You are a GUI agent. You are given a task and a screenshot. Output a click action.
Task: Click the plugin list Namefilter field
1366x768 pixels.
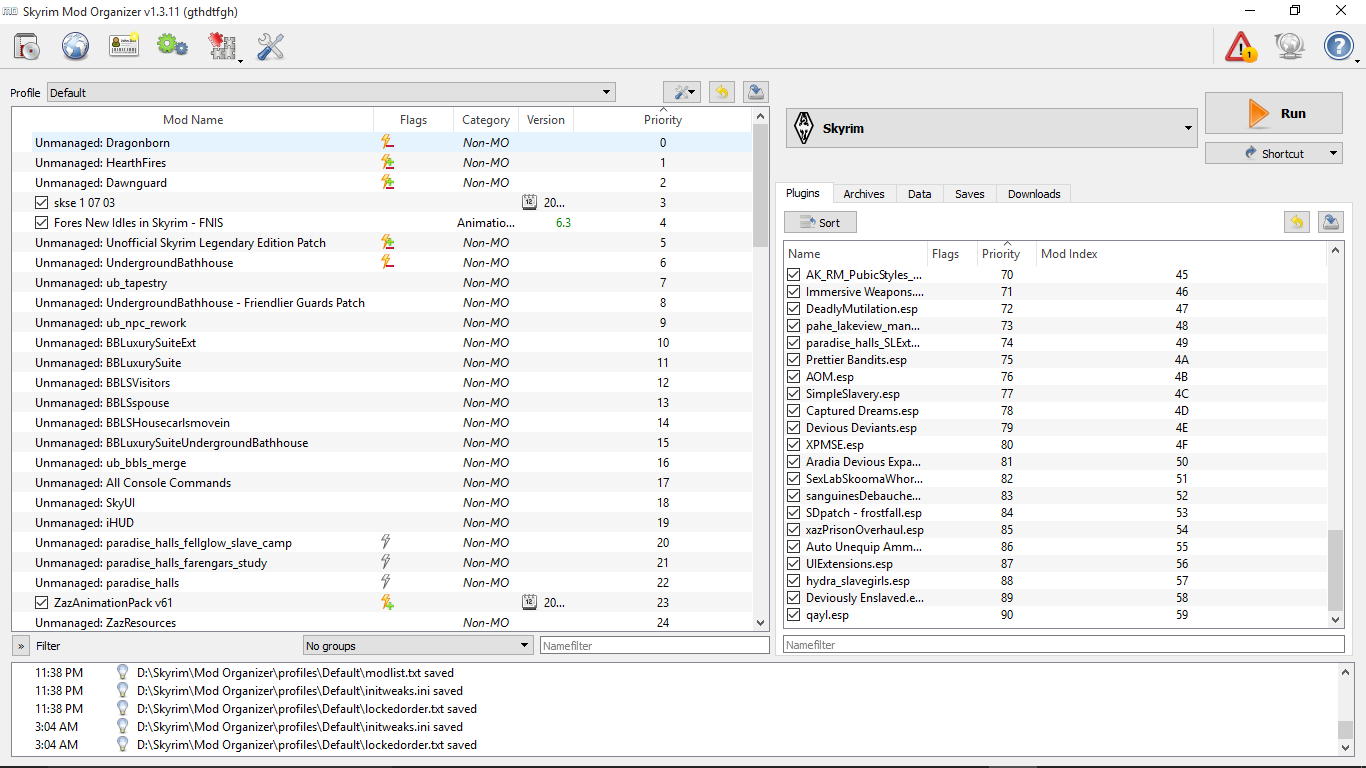(x=1063, y=645)
